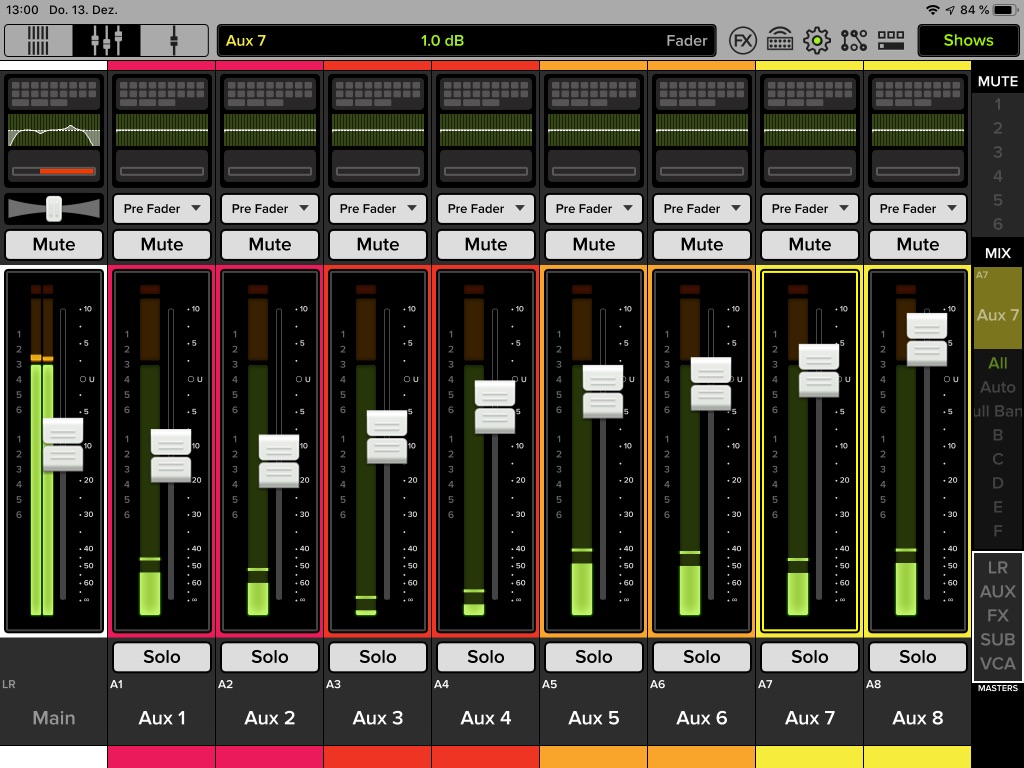Mute the Aux 8 channel
1024x768 pixels.
917,244
